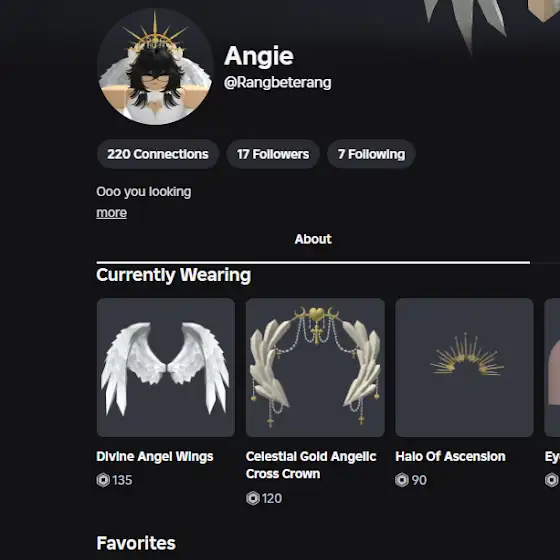The height and width of the screenshot is (560, 560).
Task: Open the partially visible fourth wearing item
Action: (x=552, y=368)
